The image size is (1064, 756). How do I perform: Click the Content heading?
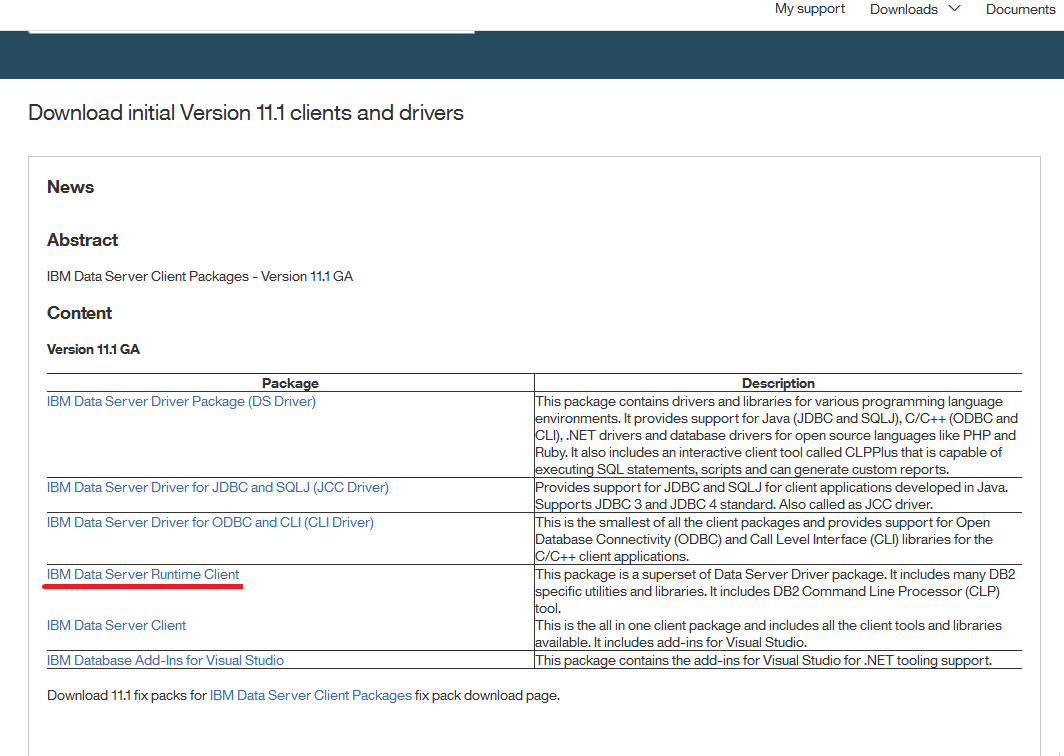79,313
